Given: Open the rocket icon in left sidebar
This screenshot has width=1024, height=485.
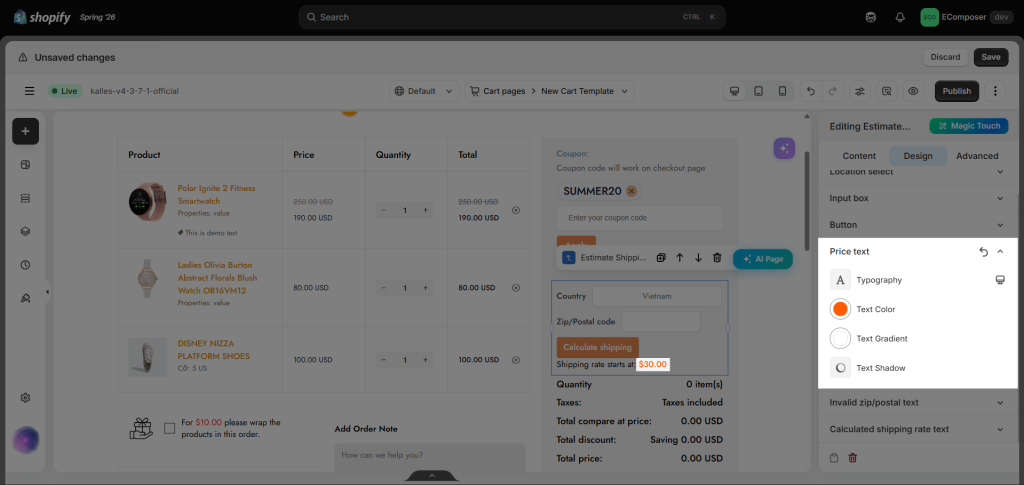Looking at the screenshot, I should pyautogui.click(x=25, y=298).
